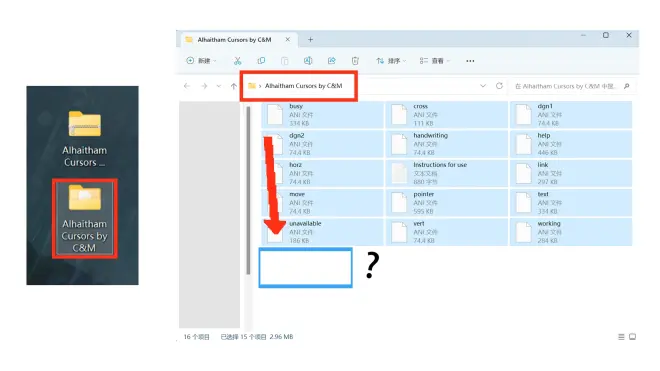Click the Copy icon in toolbar
Image resolution: width=660 pixels, height=371 pixels.
[261, 61]
